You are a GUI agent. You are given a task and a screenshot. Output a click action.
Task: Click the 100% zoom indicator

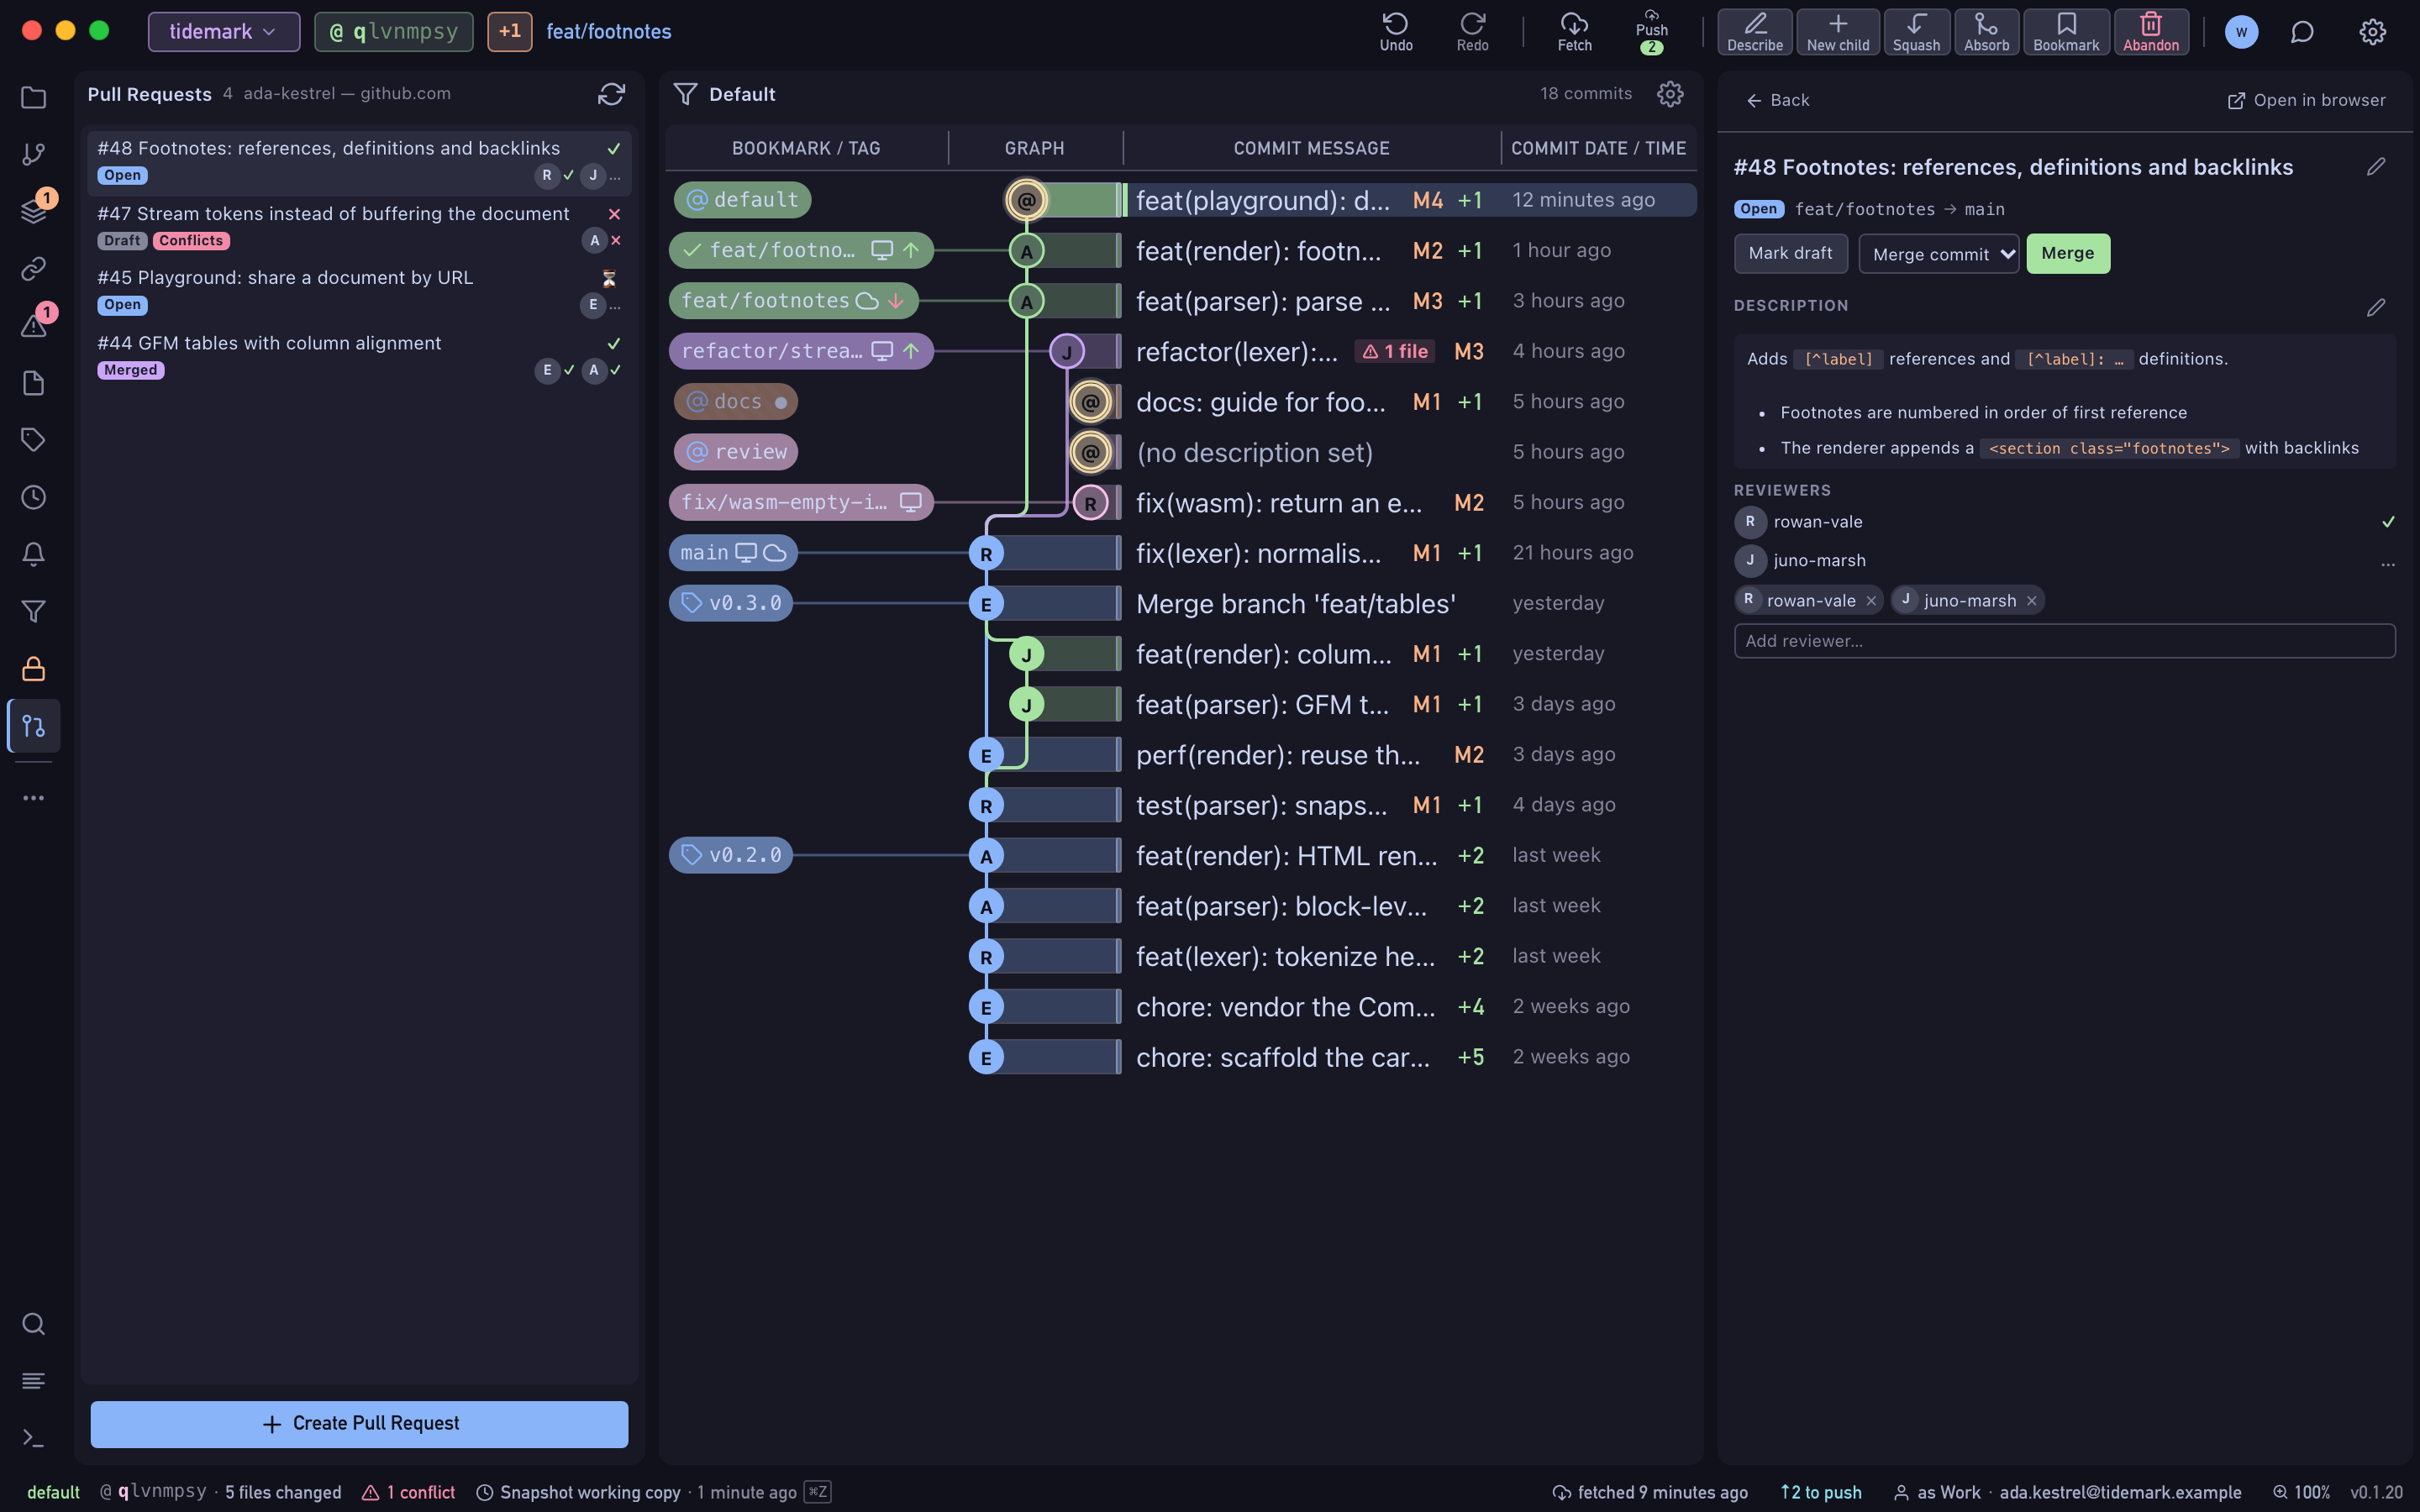point(2302,1492)
